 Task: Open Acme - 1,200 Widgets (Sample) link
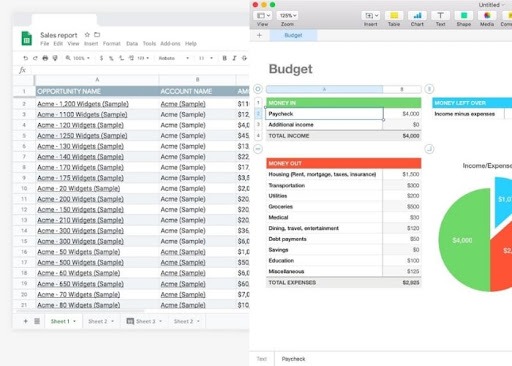pyautogui.click(x=83, y=104)
